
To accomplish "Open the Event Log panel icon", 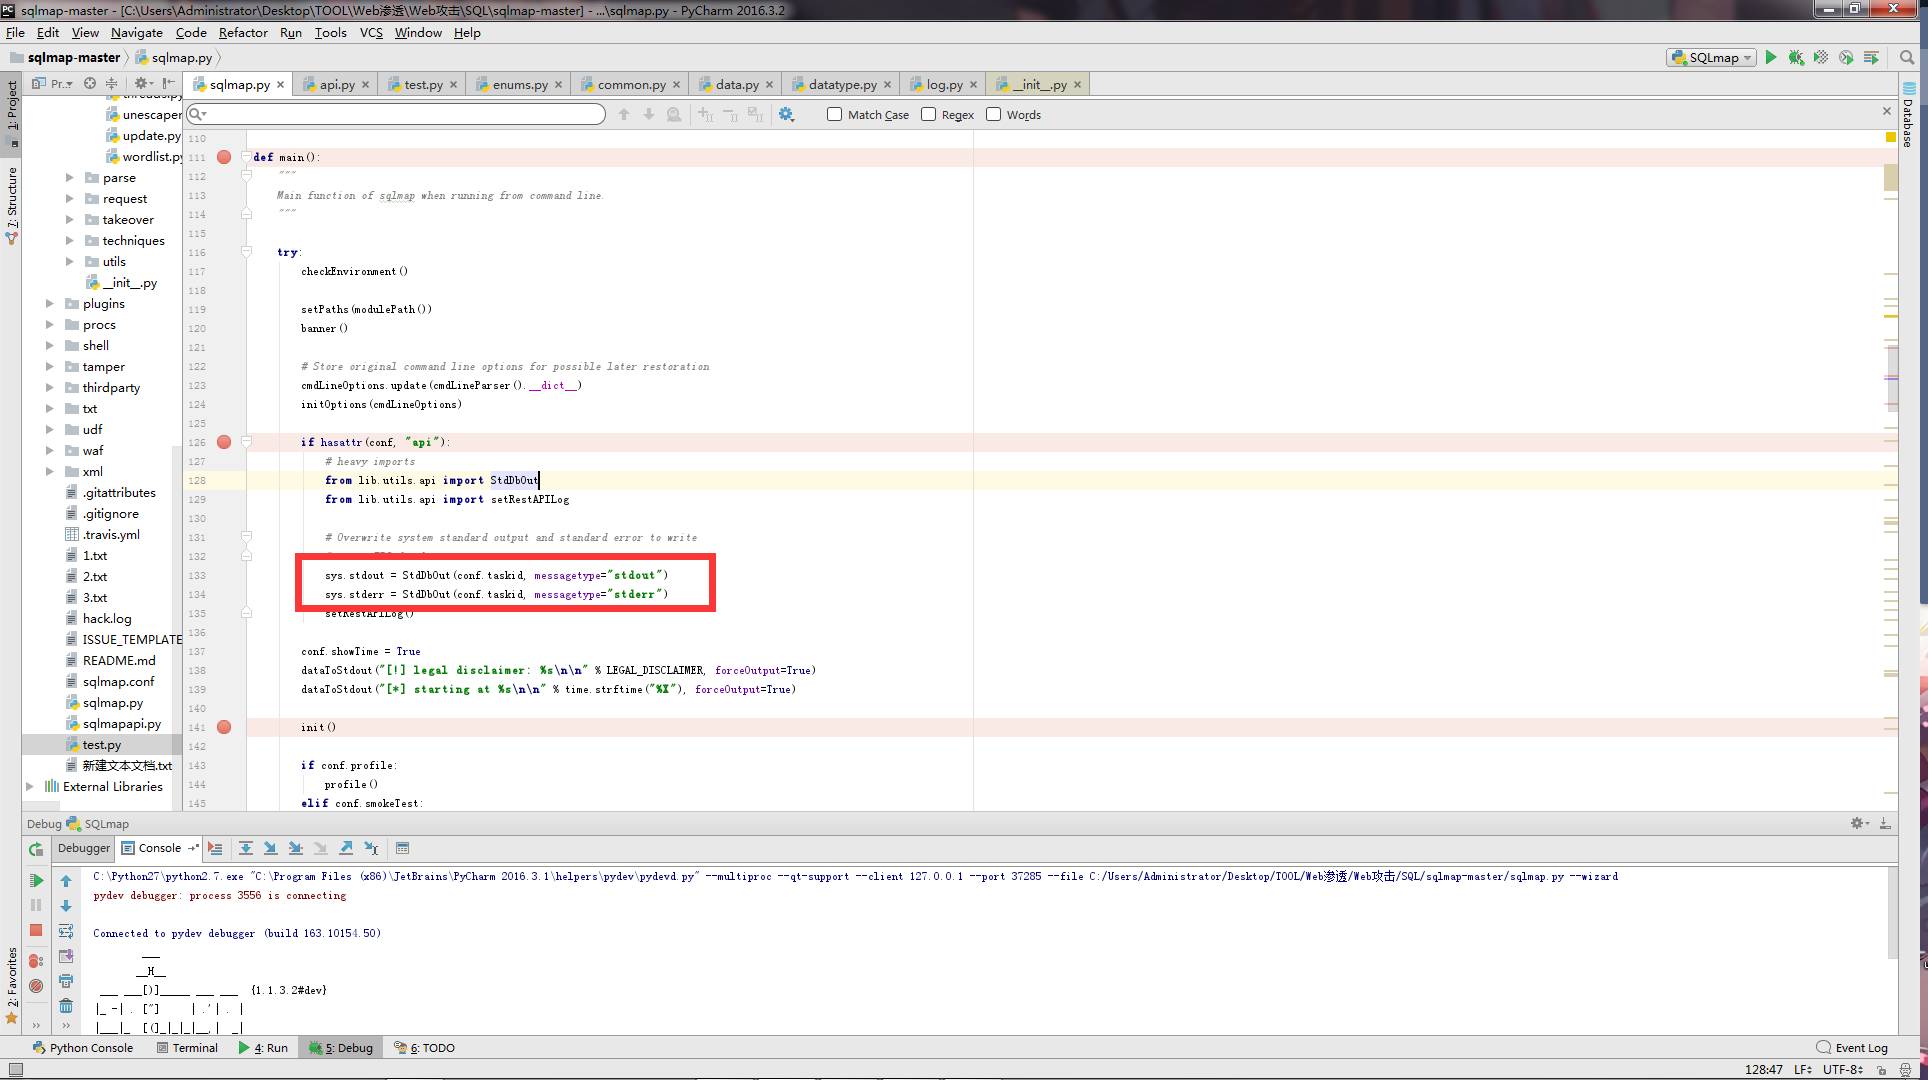I will point(1825,1047).
